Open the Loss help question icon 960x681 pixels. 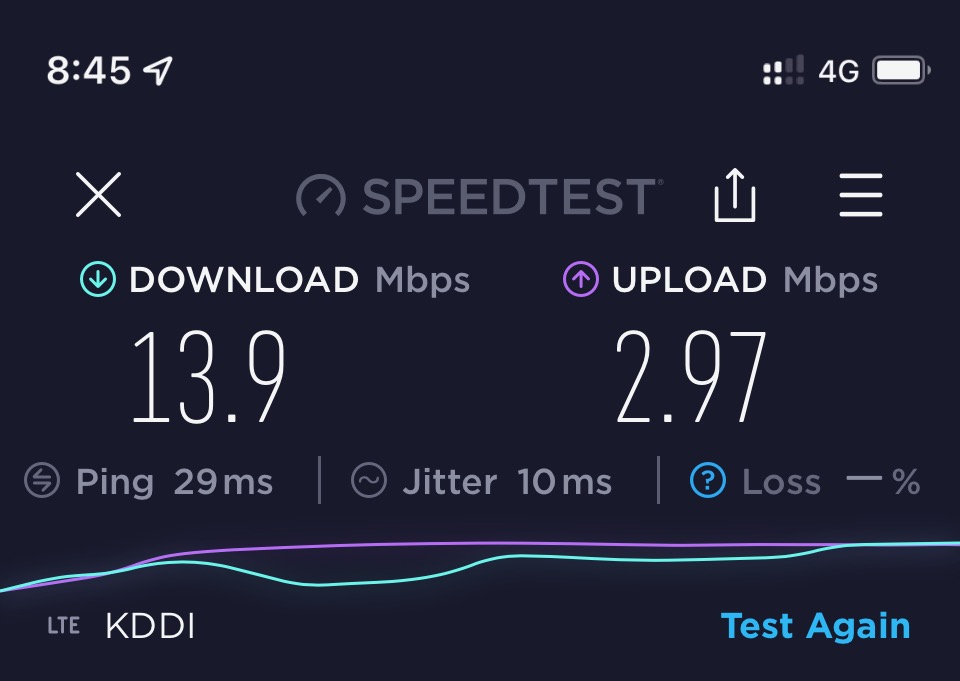(708, 480)
